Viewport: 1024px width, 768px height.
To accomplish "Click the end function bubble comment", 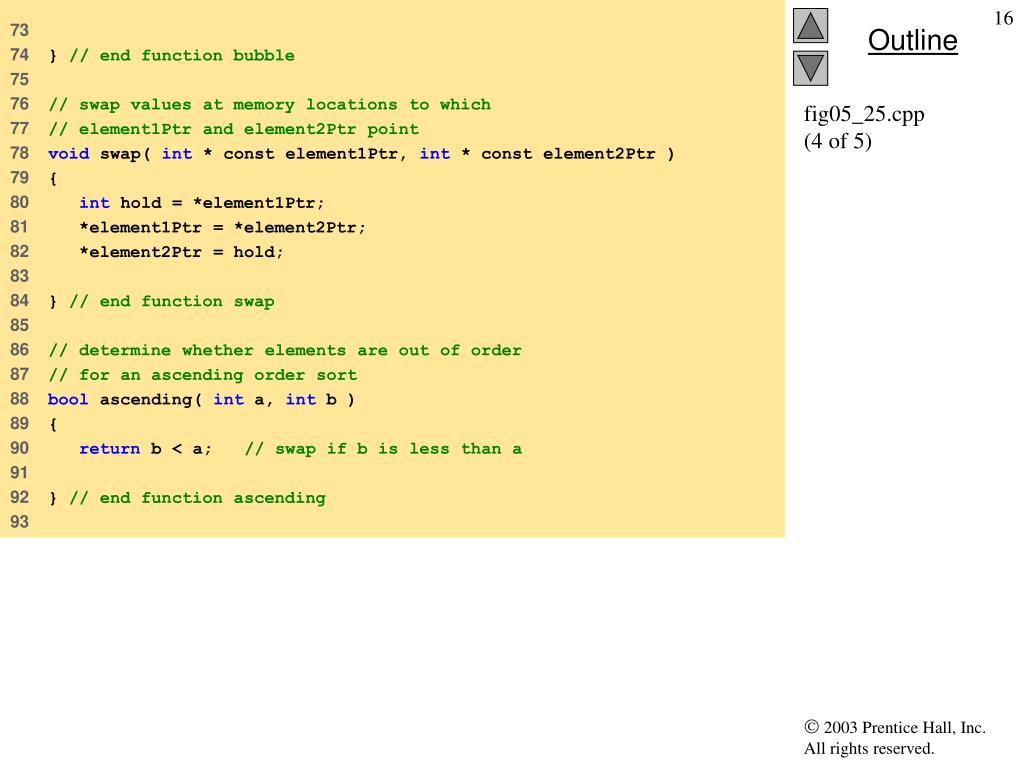I will pos(182,56).
